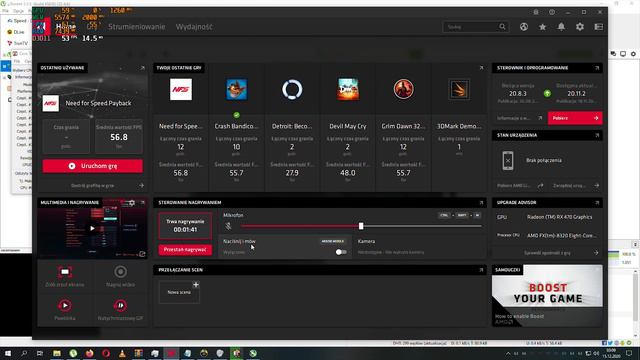The width and height of the screenshot is (640, 360).
Task: Expand the Sterowanie Nagrywaniem panel
Action: pyautogui.click(x=481, y=202)
